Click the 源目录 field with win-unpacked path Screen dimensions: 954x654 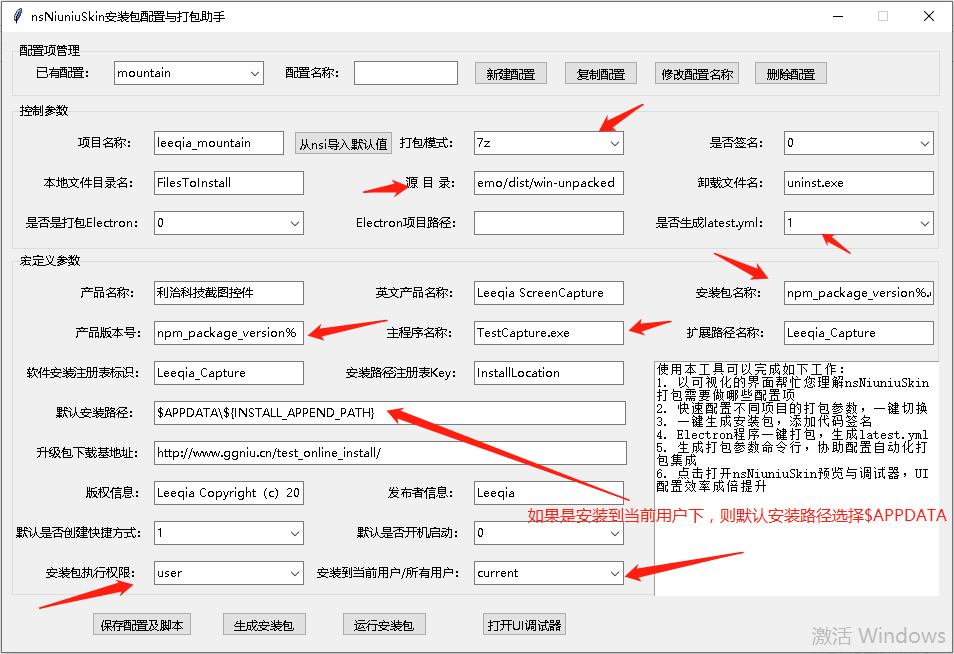tap(549, 183)
